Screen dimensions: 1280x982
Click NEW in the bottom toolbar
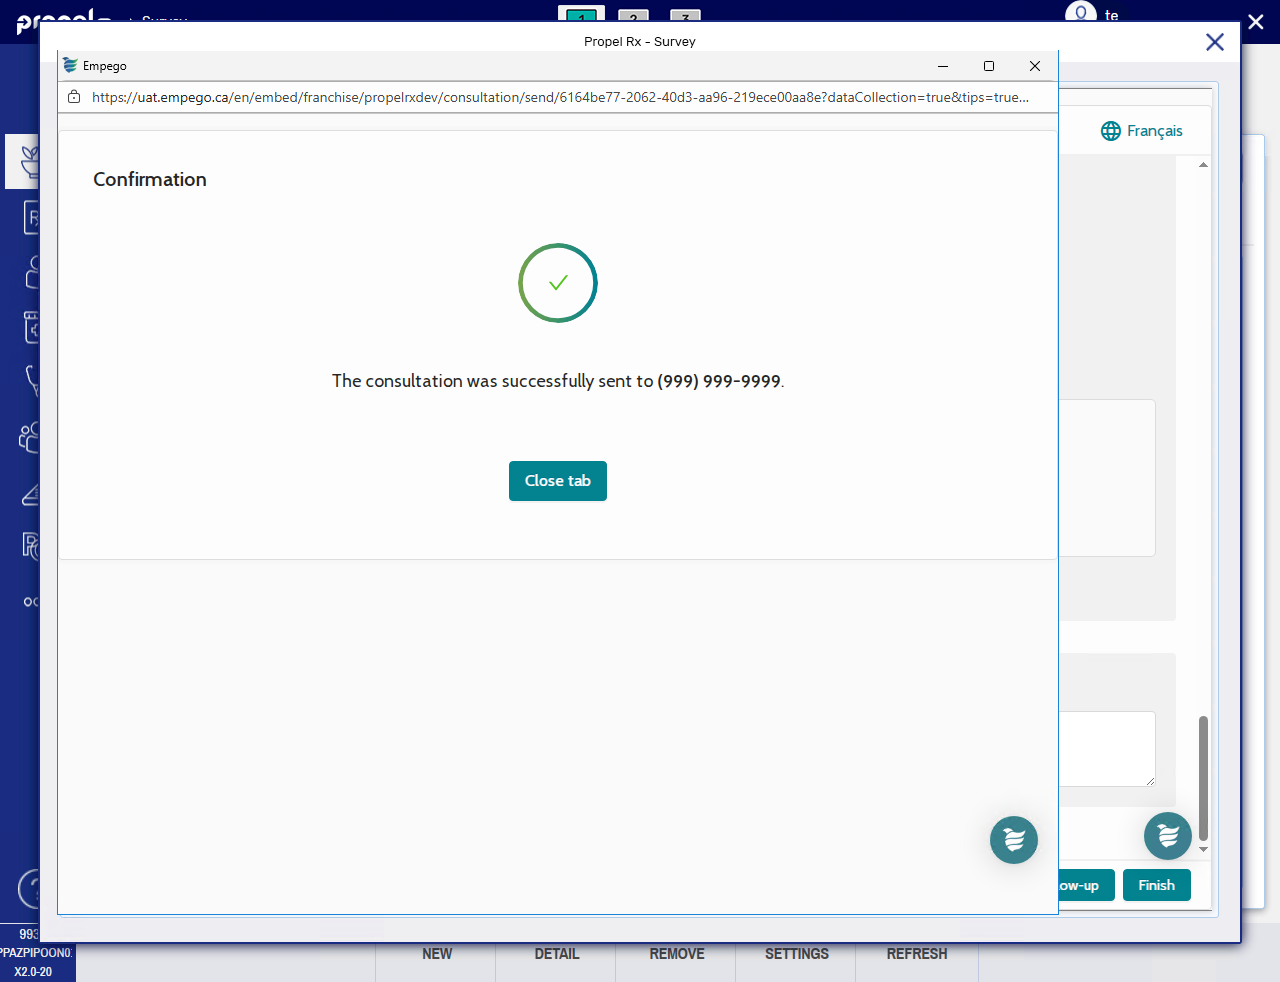pos(437,954)
